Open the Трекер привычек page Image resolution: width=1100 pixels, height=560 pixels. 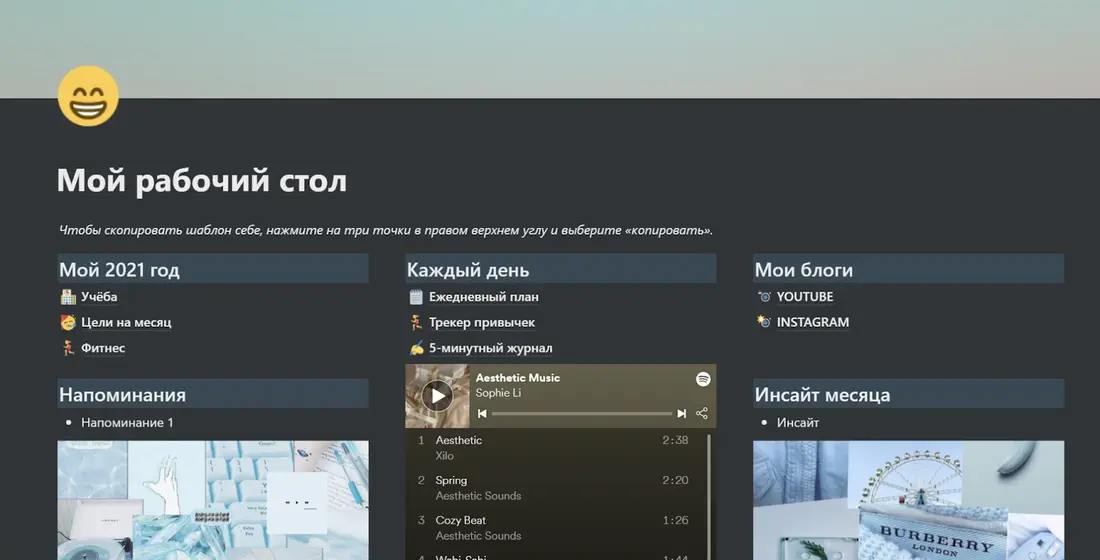coord(482,322)
